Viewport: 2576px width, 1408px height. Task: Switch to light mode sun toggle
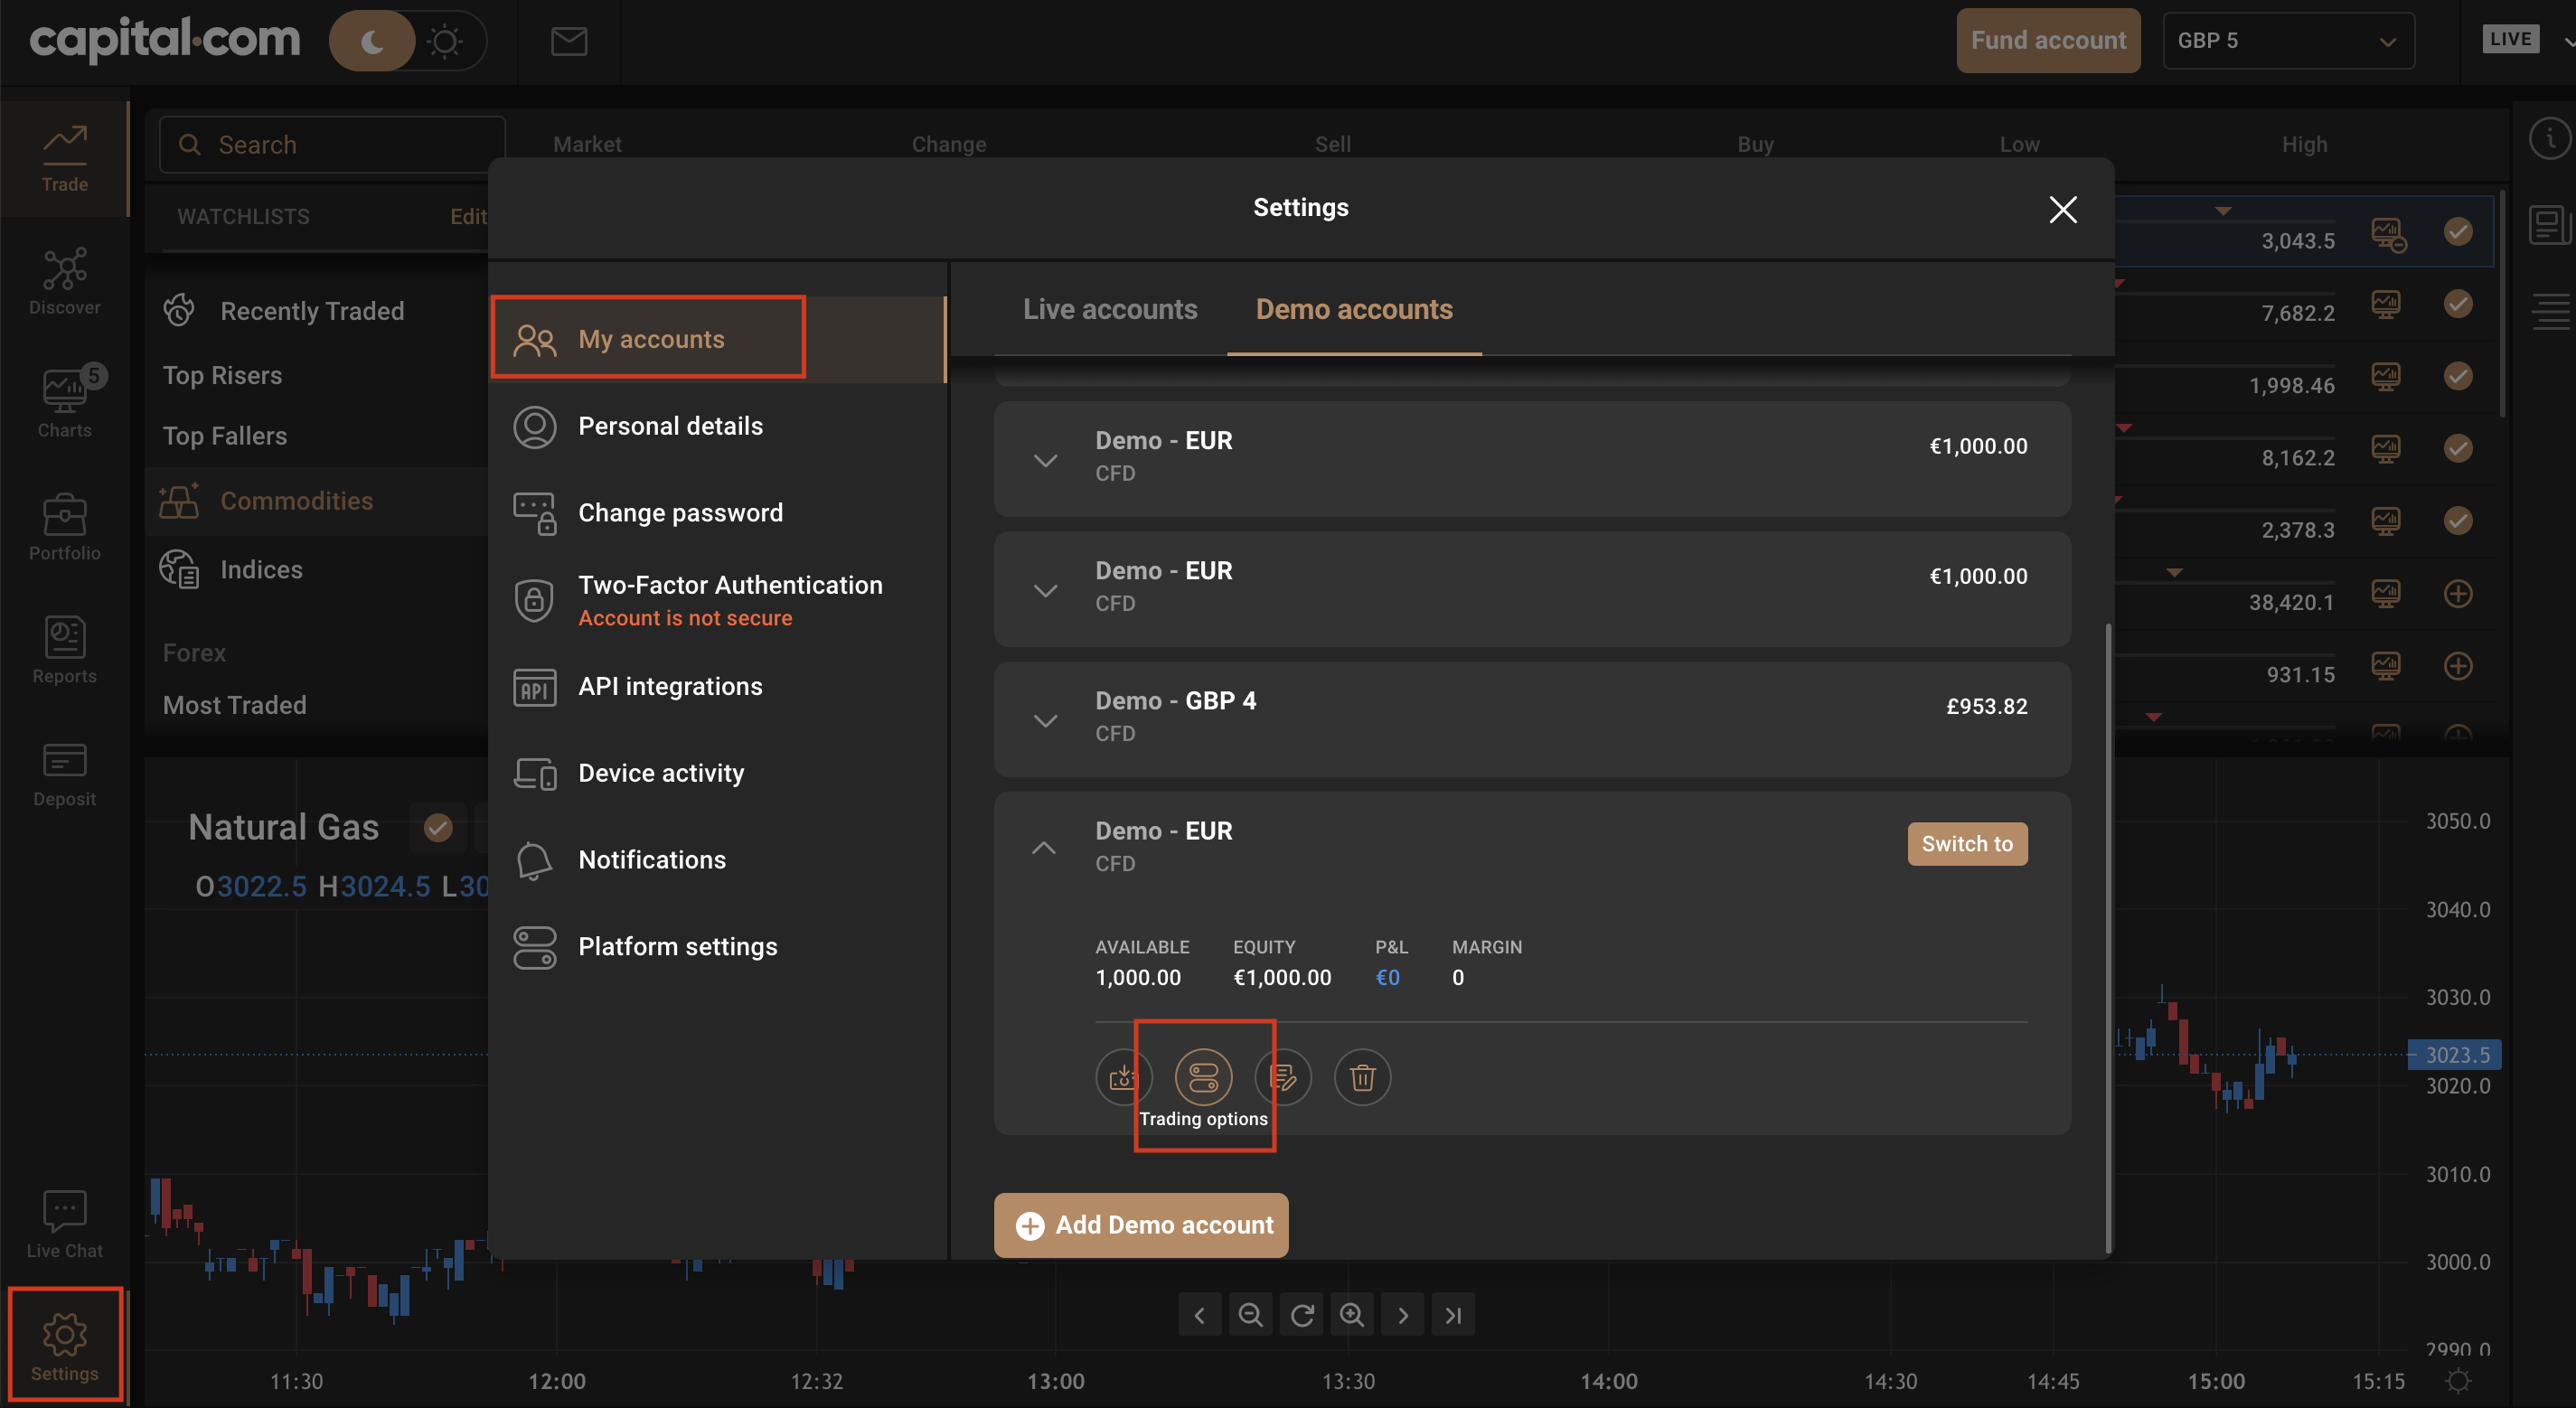445,41
